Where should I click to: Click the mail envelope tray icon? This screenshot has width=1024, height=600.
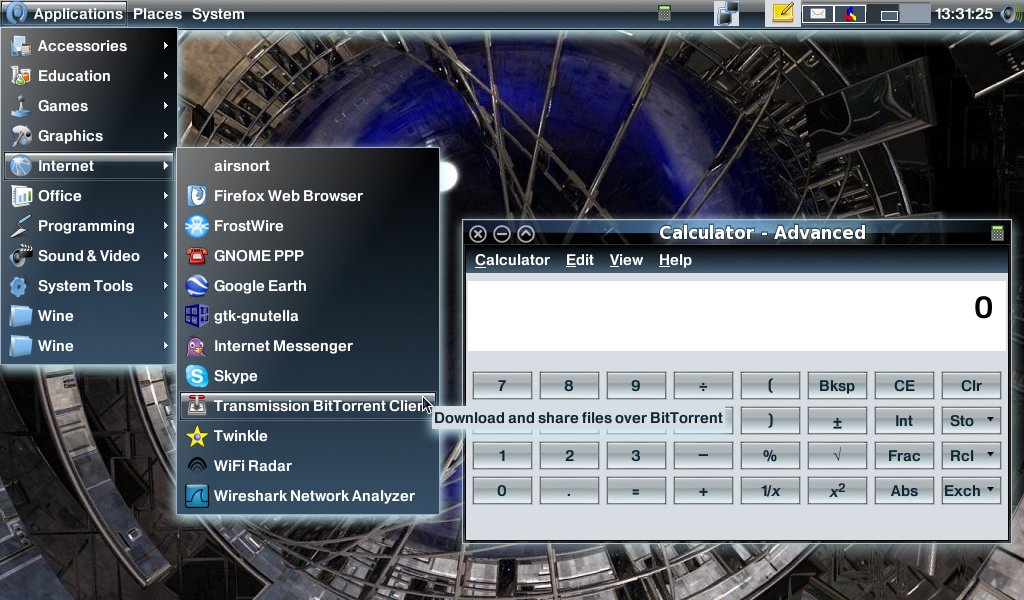click(818, 14)
